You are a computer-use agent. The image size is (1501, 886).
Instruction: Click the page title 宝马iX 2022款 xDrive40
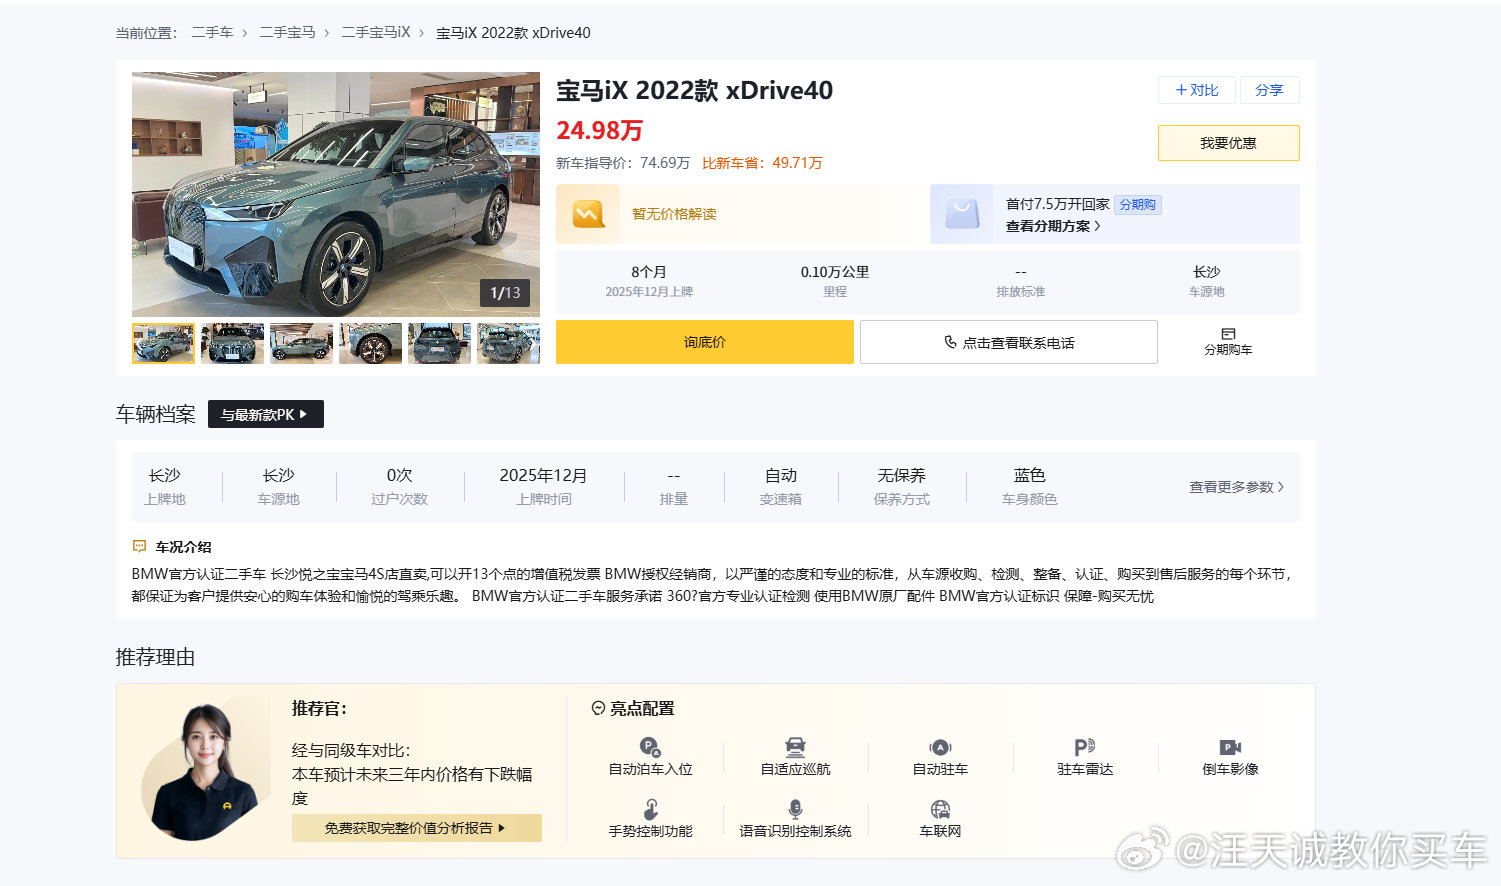(694, 90)
